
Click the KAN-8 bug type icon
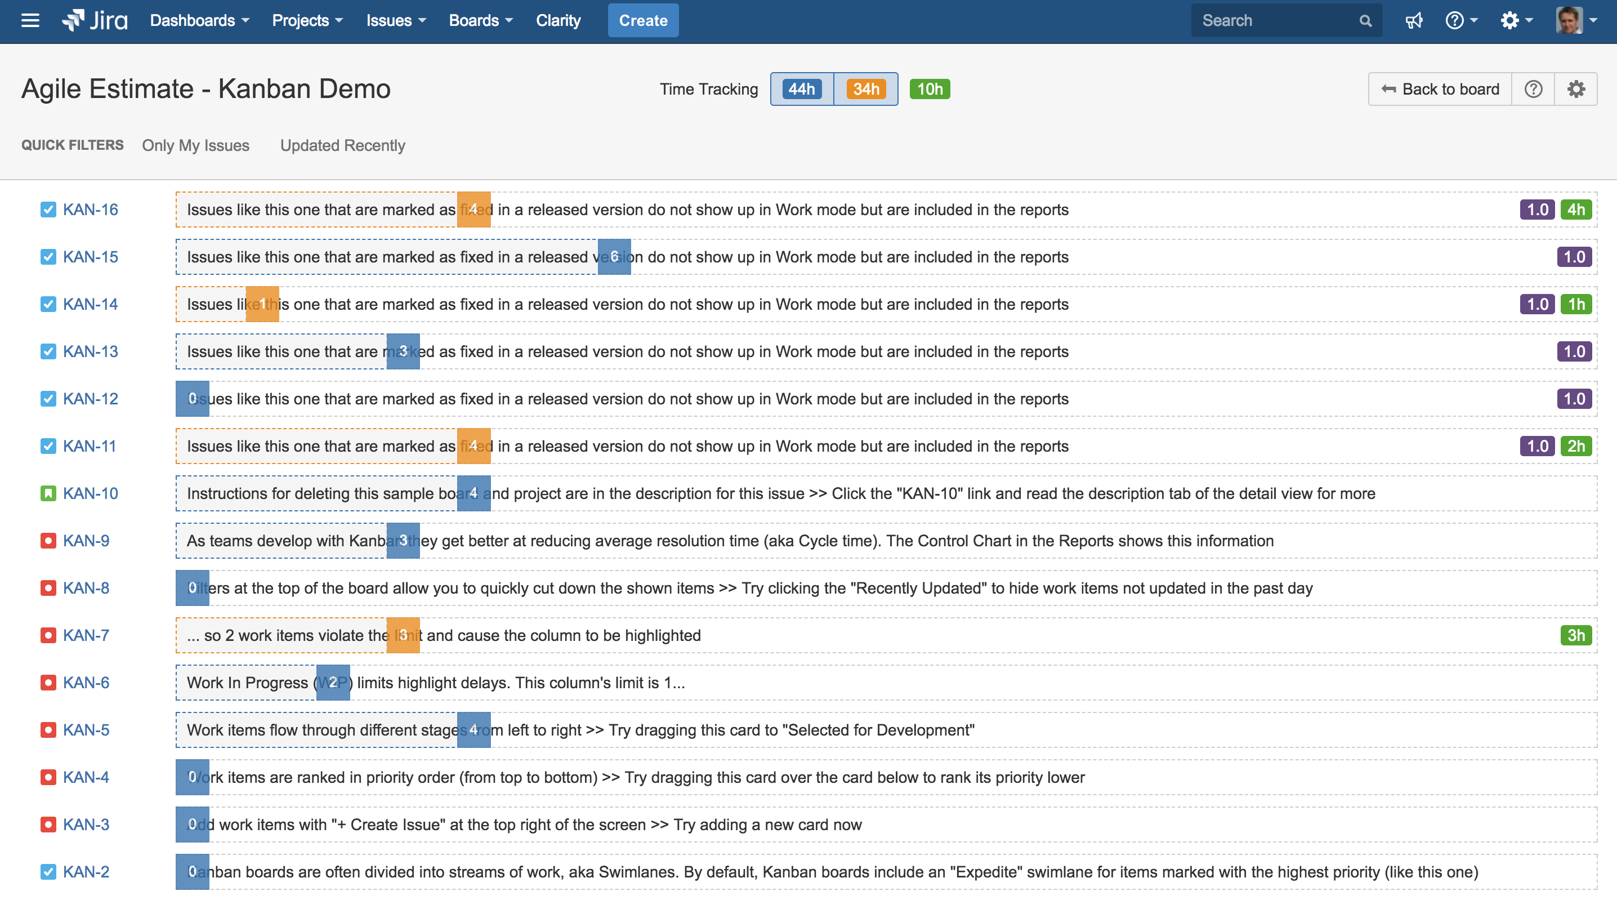click(48, 588)
